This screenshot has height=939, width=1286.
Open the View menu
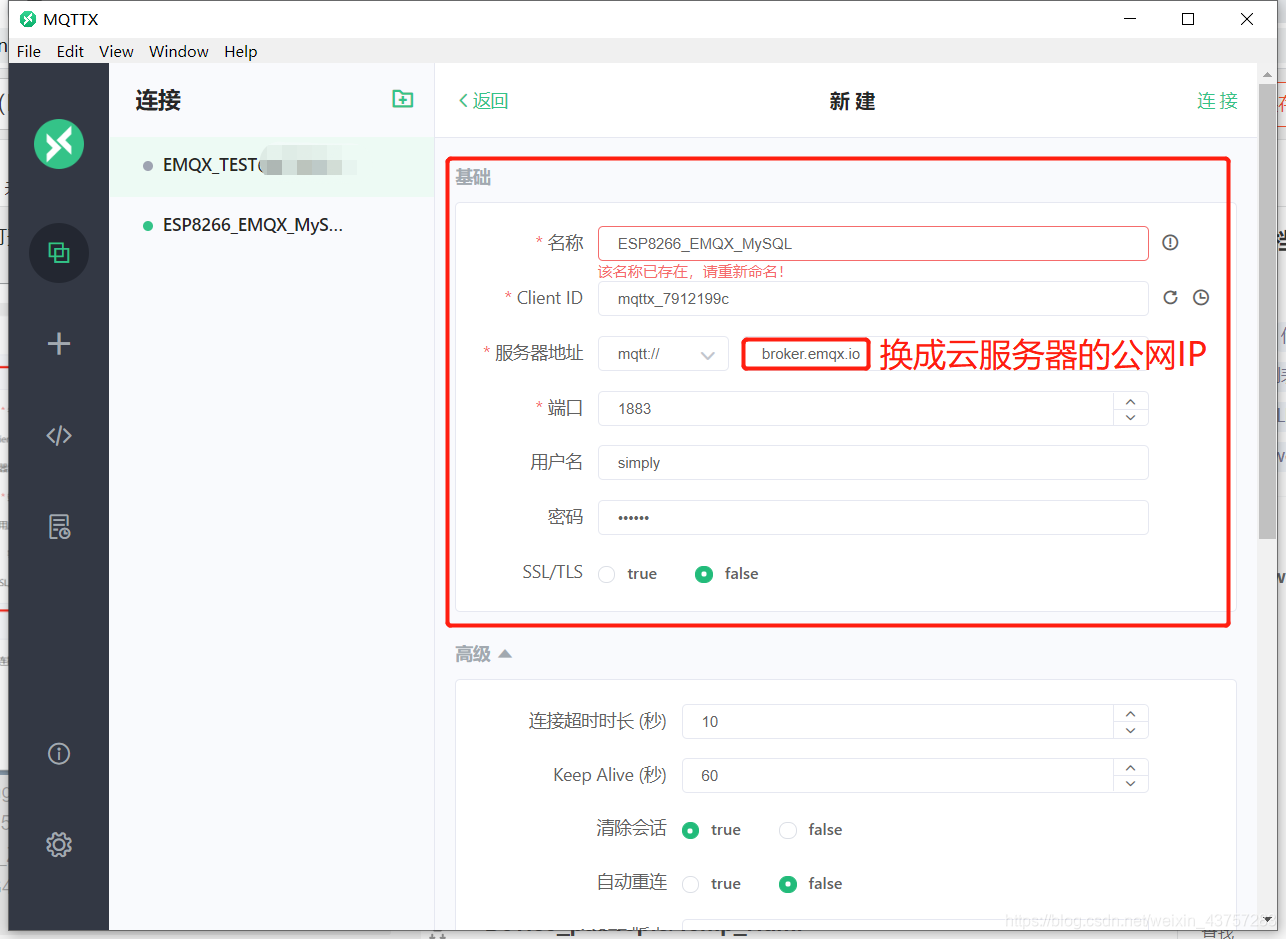[116, 51]
